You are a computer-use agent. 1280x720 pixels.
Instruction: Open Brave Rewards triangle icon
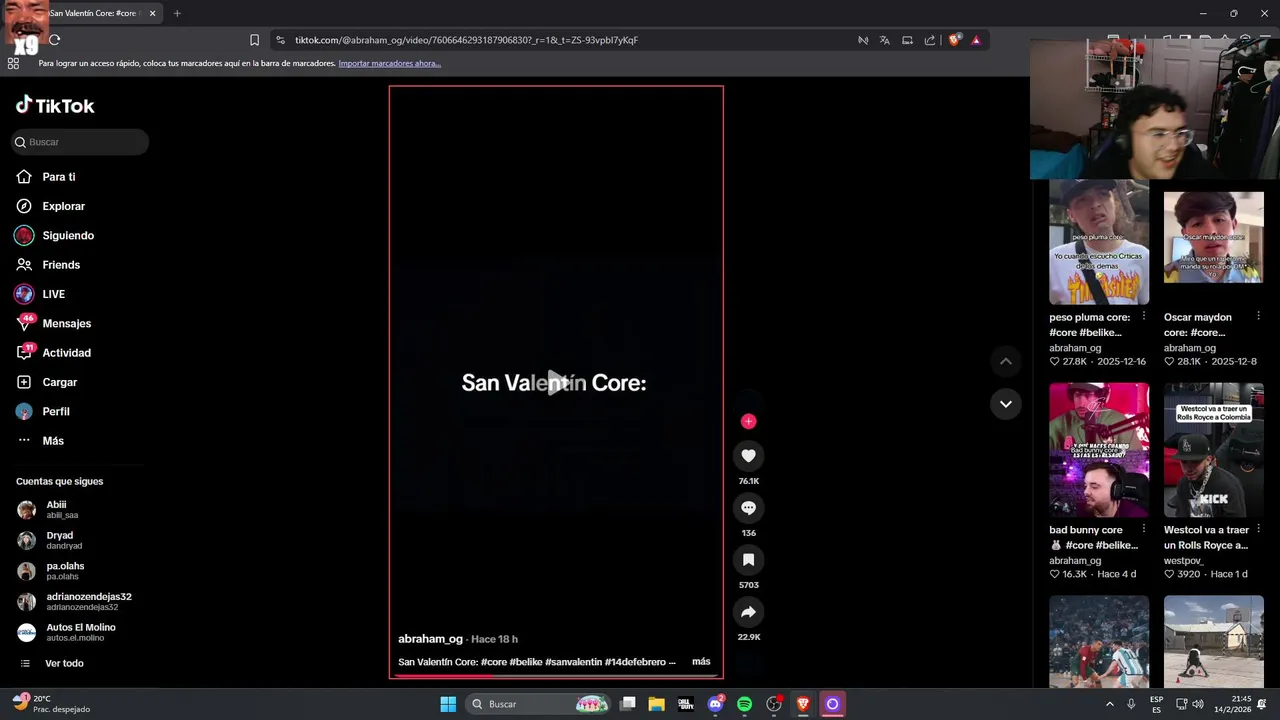pyautogui.click(x=976, y=40)
